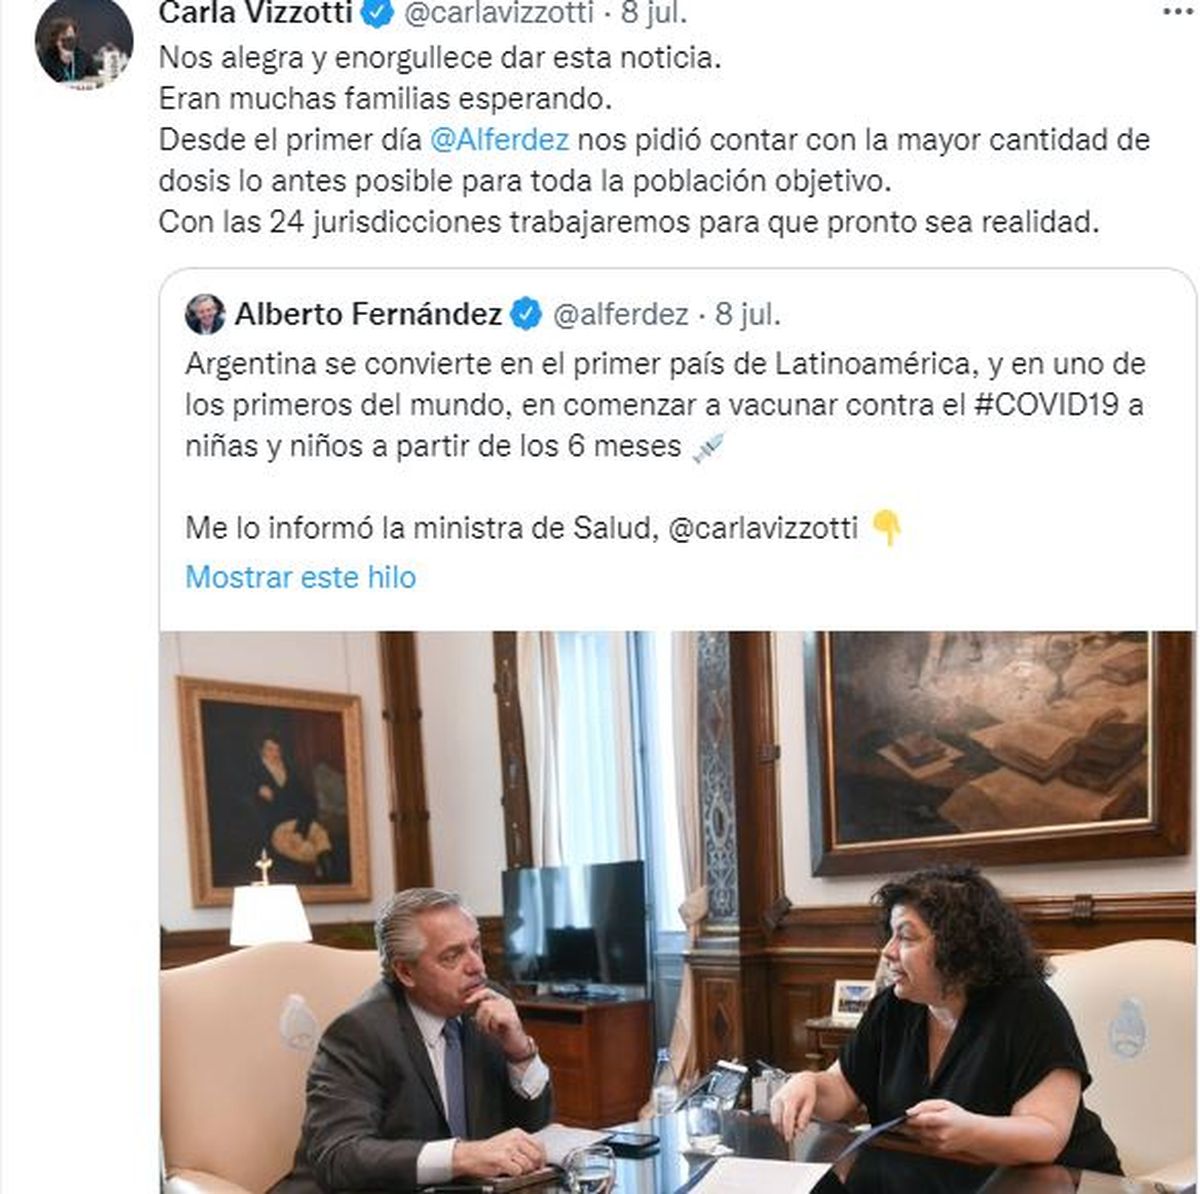Open the @alferdez handle in quoted tweet
1200x1194 pixels.
tap(621, 315)
